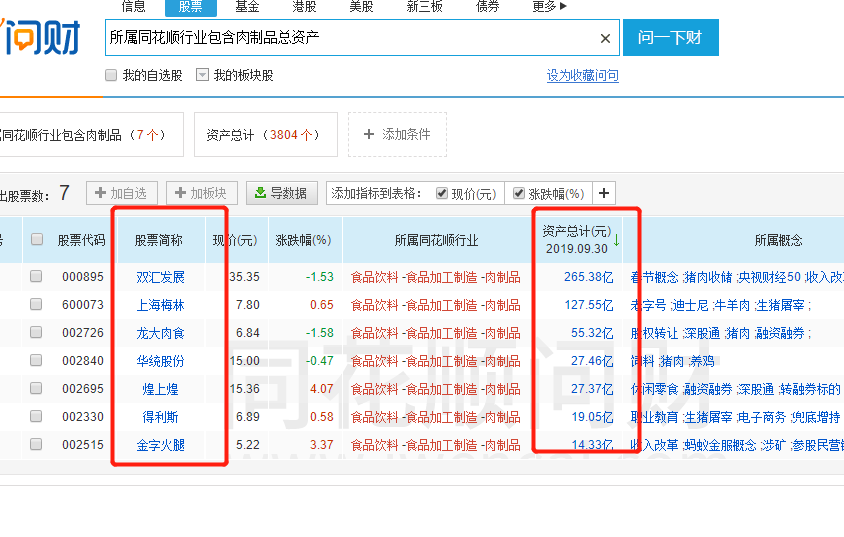Click the green sort arrow on 资产总计 column
This screenshot has width=844, height=537.
(x=616, y=240)
